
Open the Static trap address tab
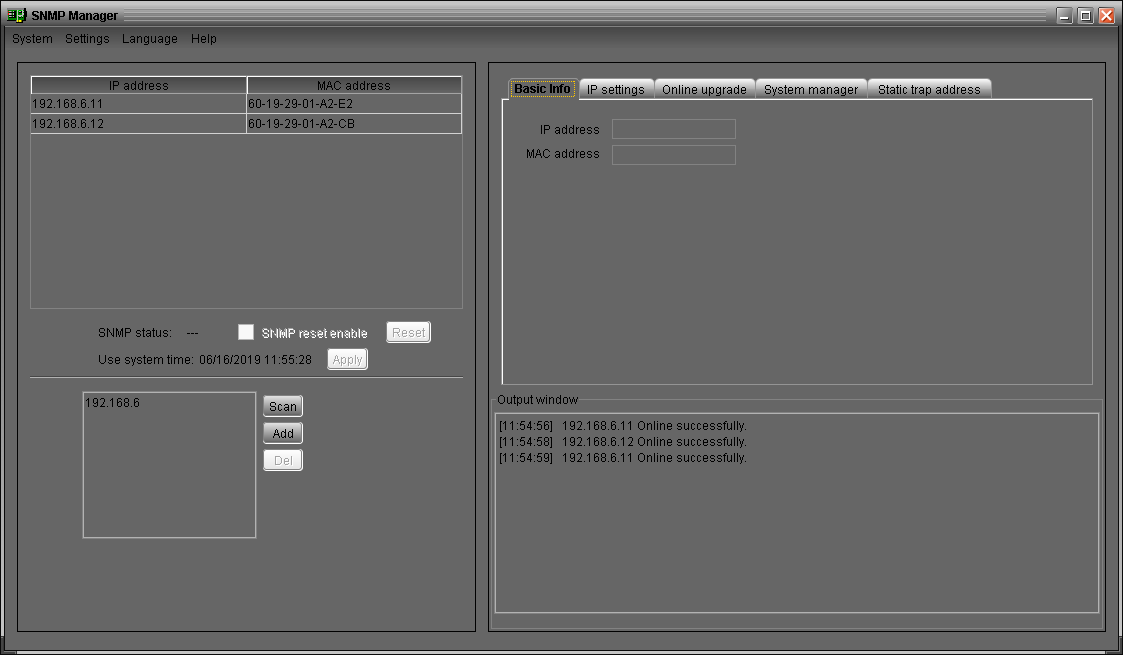click(x=929, y=89)
